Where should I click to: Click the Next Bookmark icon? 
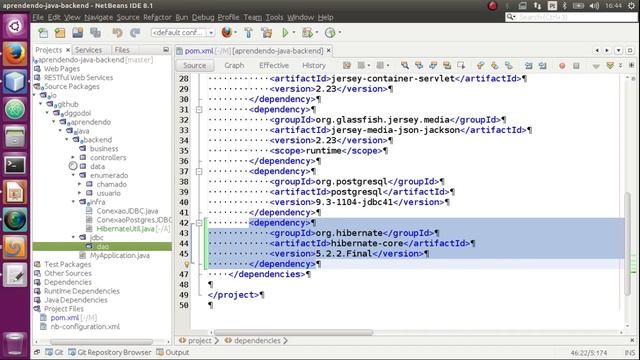point(495,65)
